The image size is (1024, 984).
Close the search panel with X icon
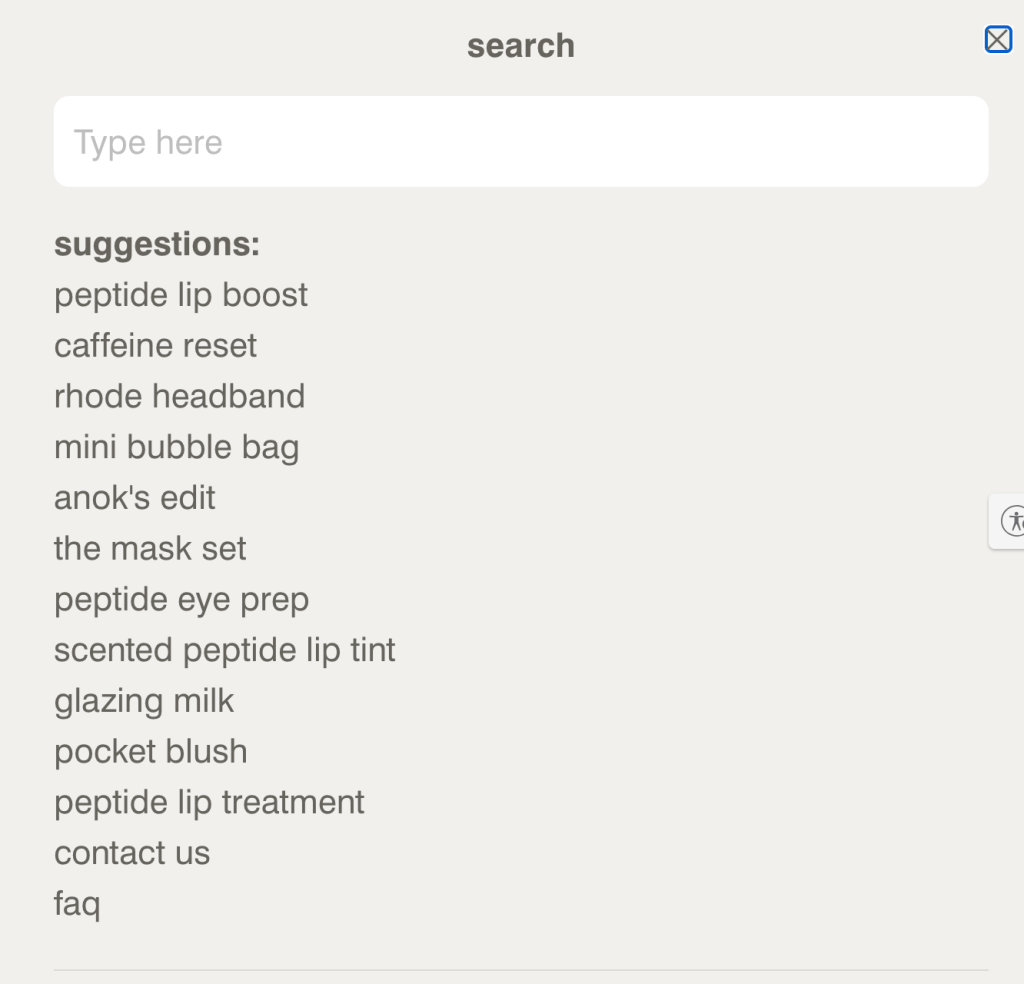pos(998,40)
